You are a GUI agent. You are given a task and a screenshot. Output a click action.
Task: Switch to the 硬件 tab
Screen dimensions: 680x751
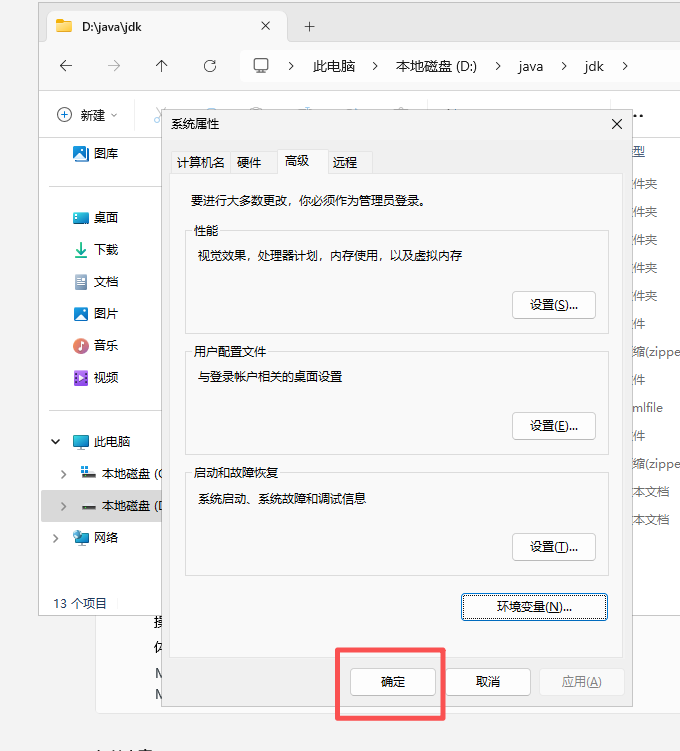(x=254, y=162)
